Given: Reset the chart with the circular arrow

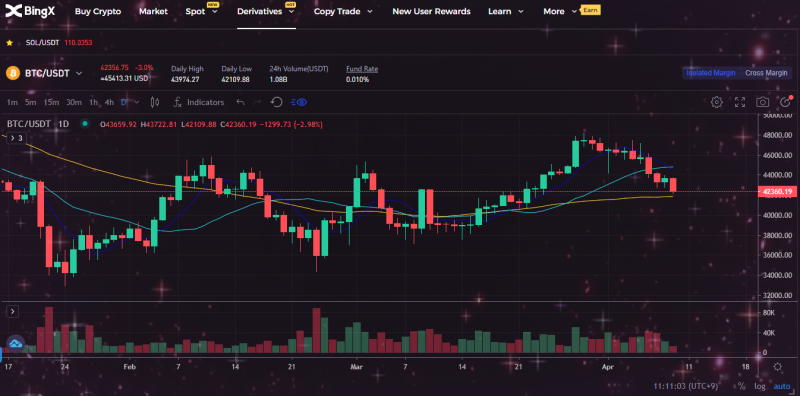Looking at the screenshot, I should pos(276,102).
